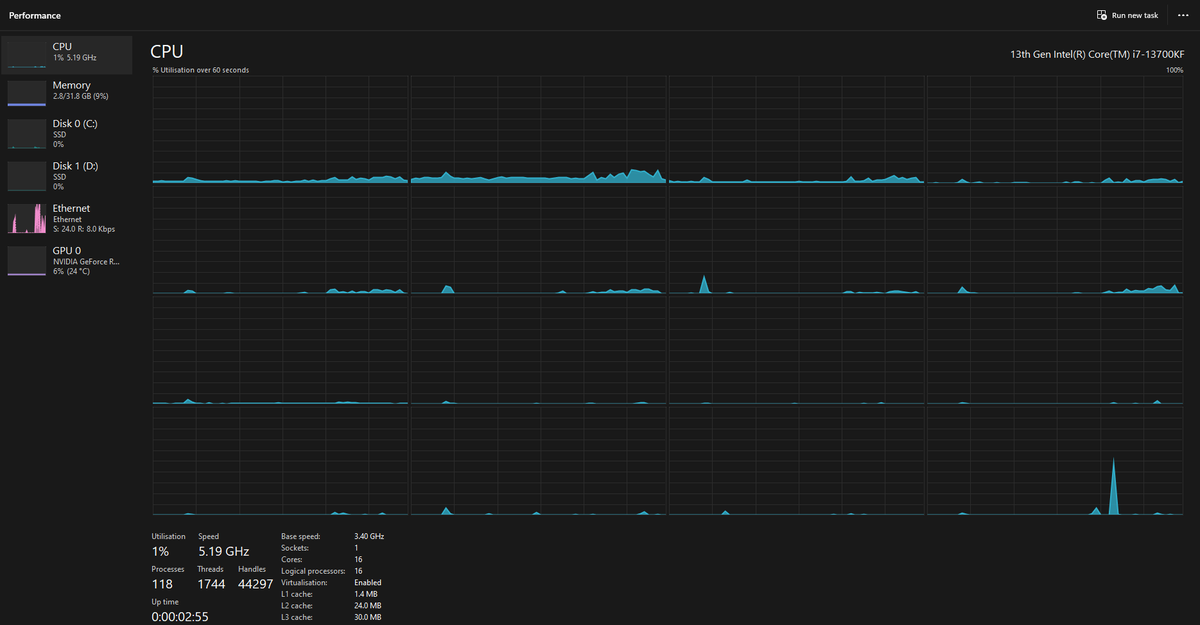Image resolution: width=1200 pixels, height=625 pixels.
Task: Click the Base speed value 3.40 GHz
Action: 369,537
